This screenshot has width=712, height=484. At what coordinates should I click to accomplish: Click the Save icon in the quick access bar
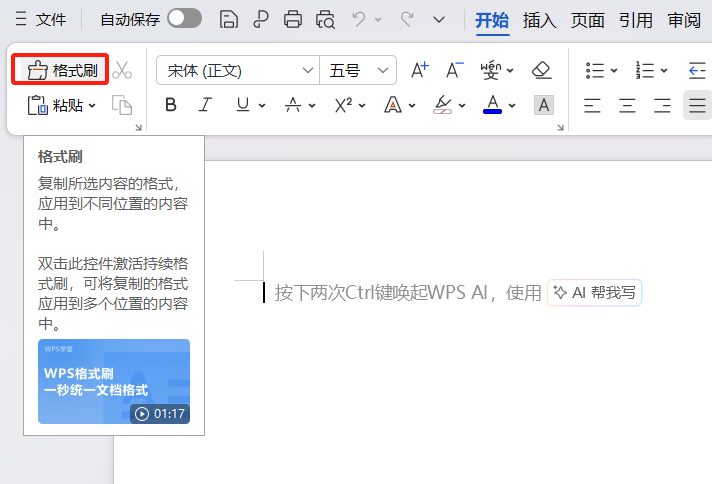pyautogui.click(x=228, y=20)
